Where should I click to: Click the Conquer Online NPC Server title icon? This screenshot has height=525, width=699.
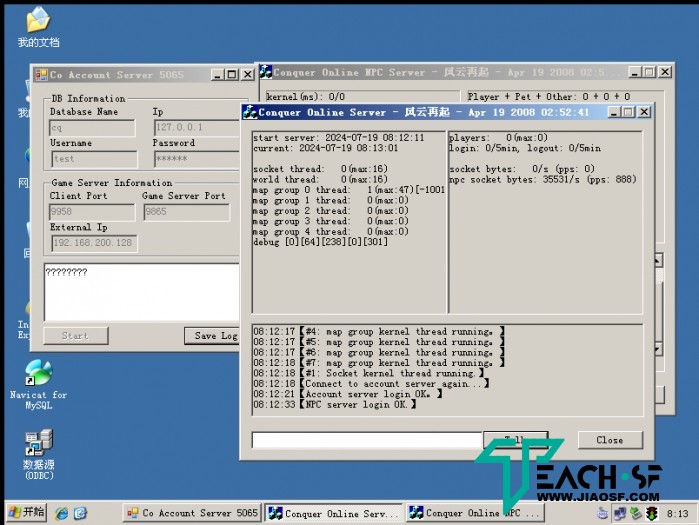(266, 72)
